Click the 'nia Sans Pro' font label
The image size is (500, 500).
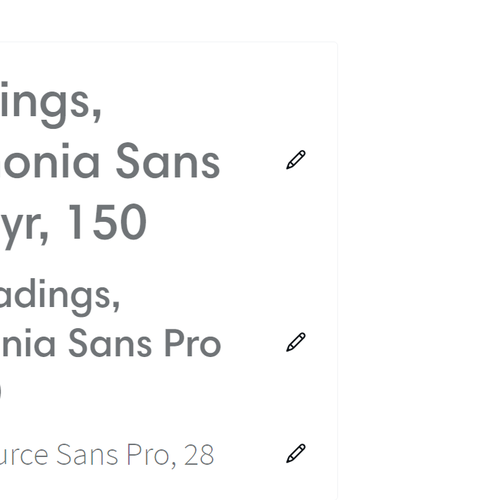click(111, 343)
